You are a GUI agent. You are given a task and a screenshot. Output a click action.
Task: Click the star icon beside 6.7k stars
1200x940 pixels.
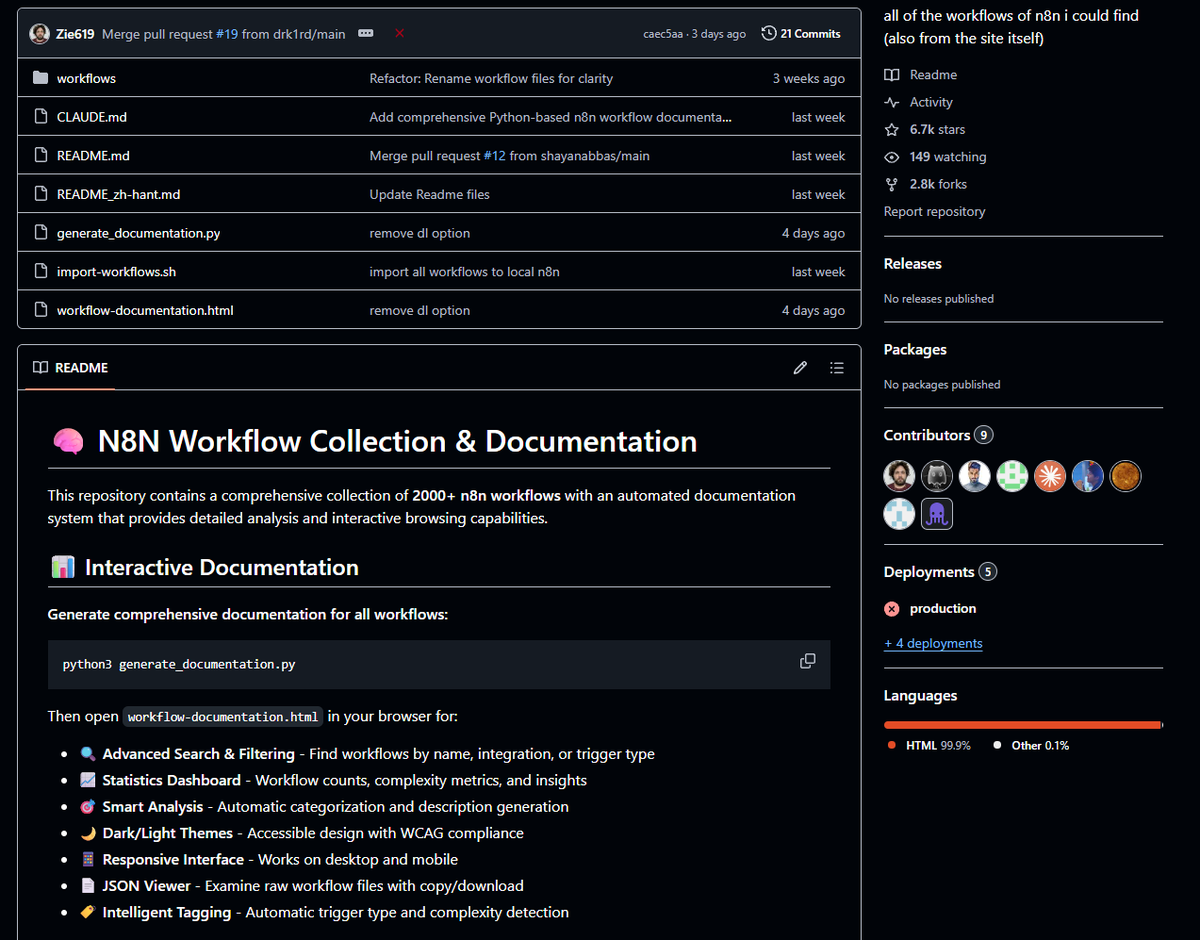pos(892,129)
